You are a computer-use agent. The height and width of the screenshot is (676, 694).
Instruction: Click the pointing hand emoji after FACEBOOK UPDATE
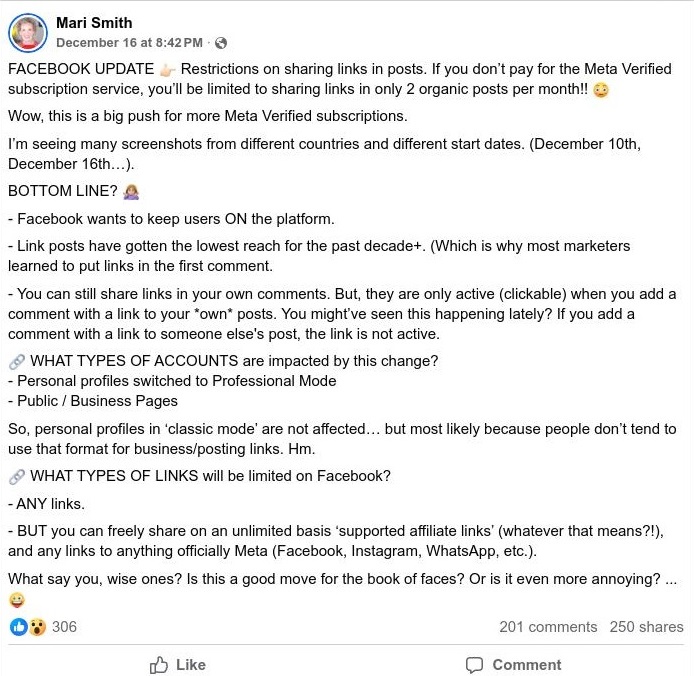(x=166, y=69)
